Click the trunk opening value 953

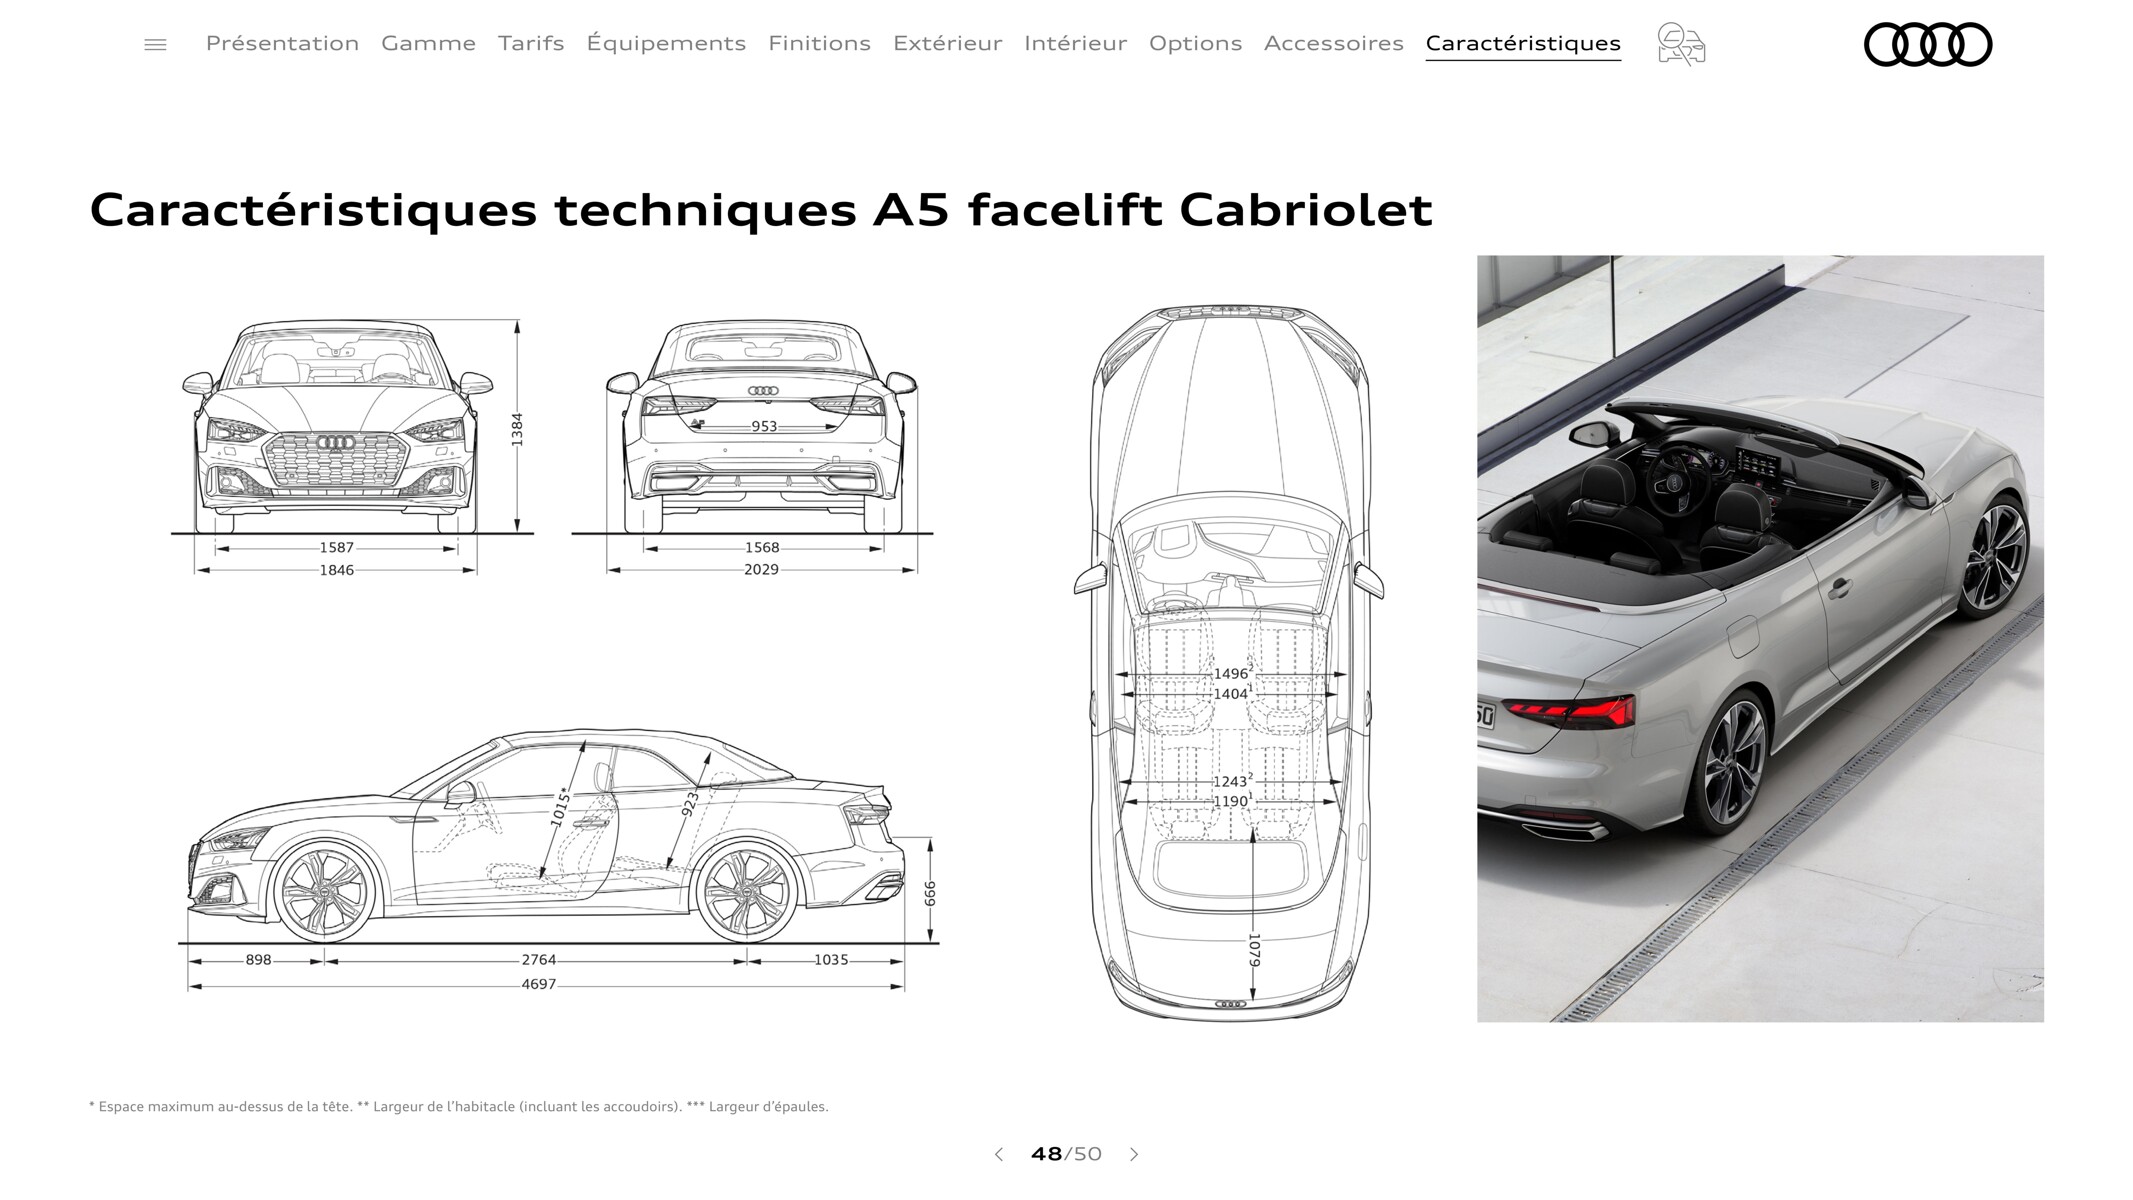coord(764,426)
